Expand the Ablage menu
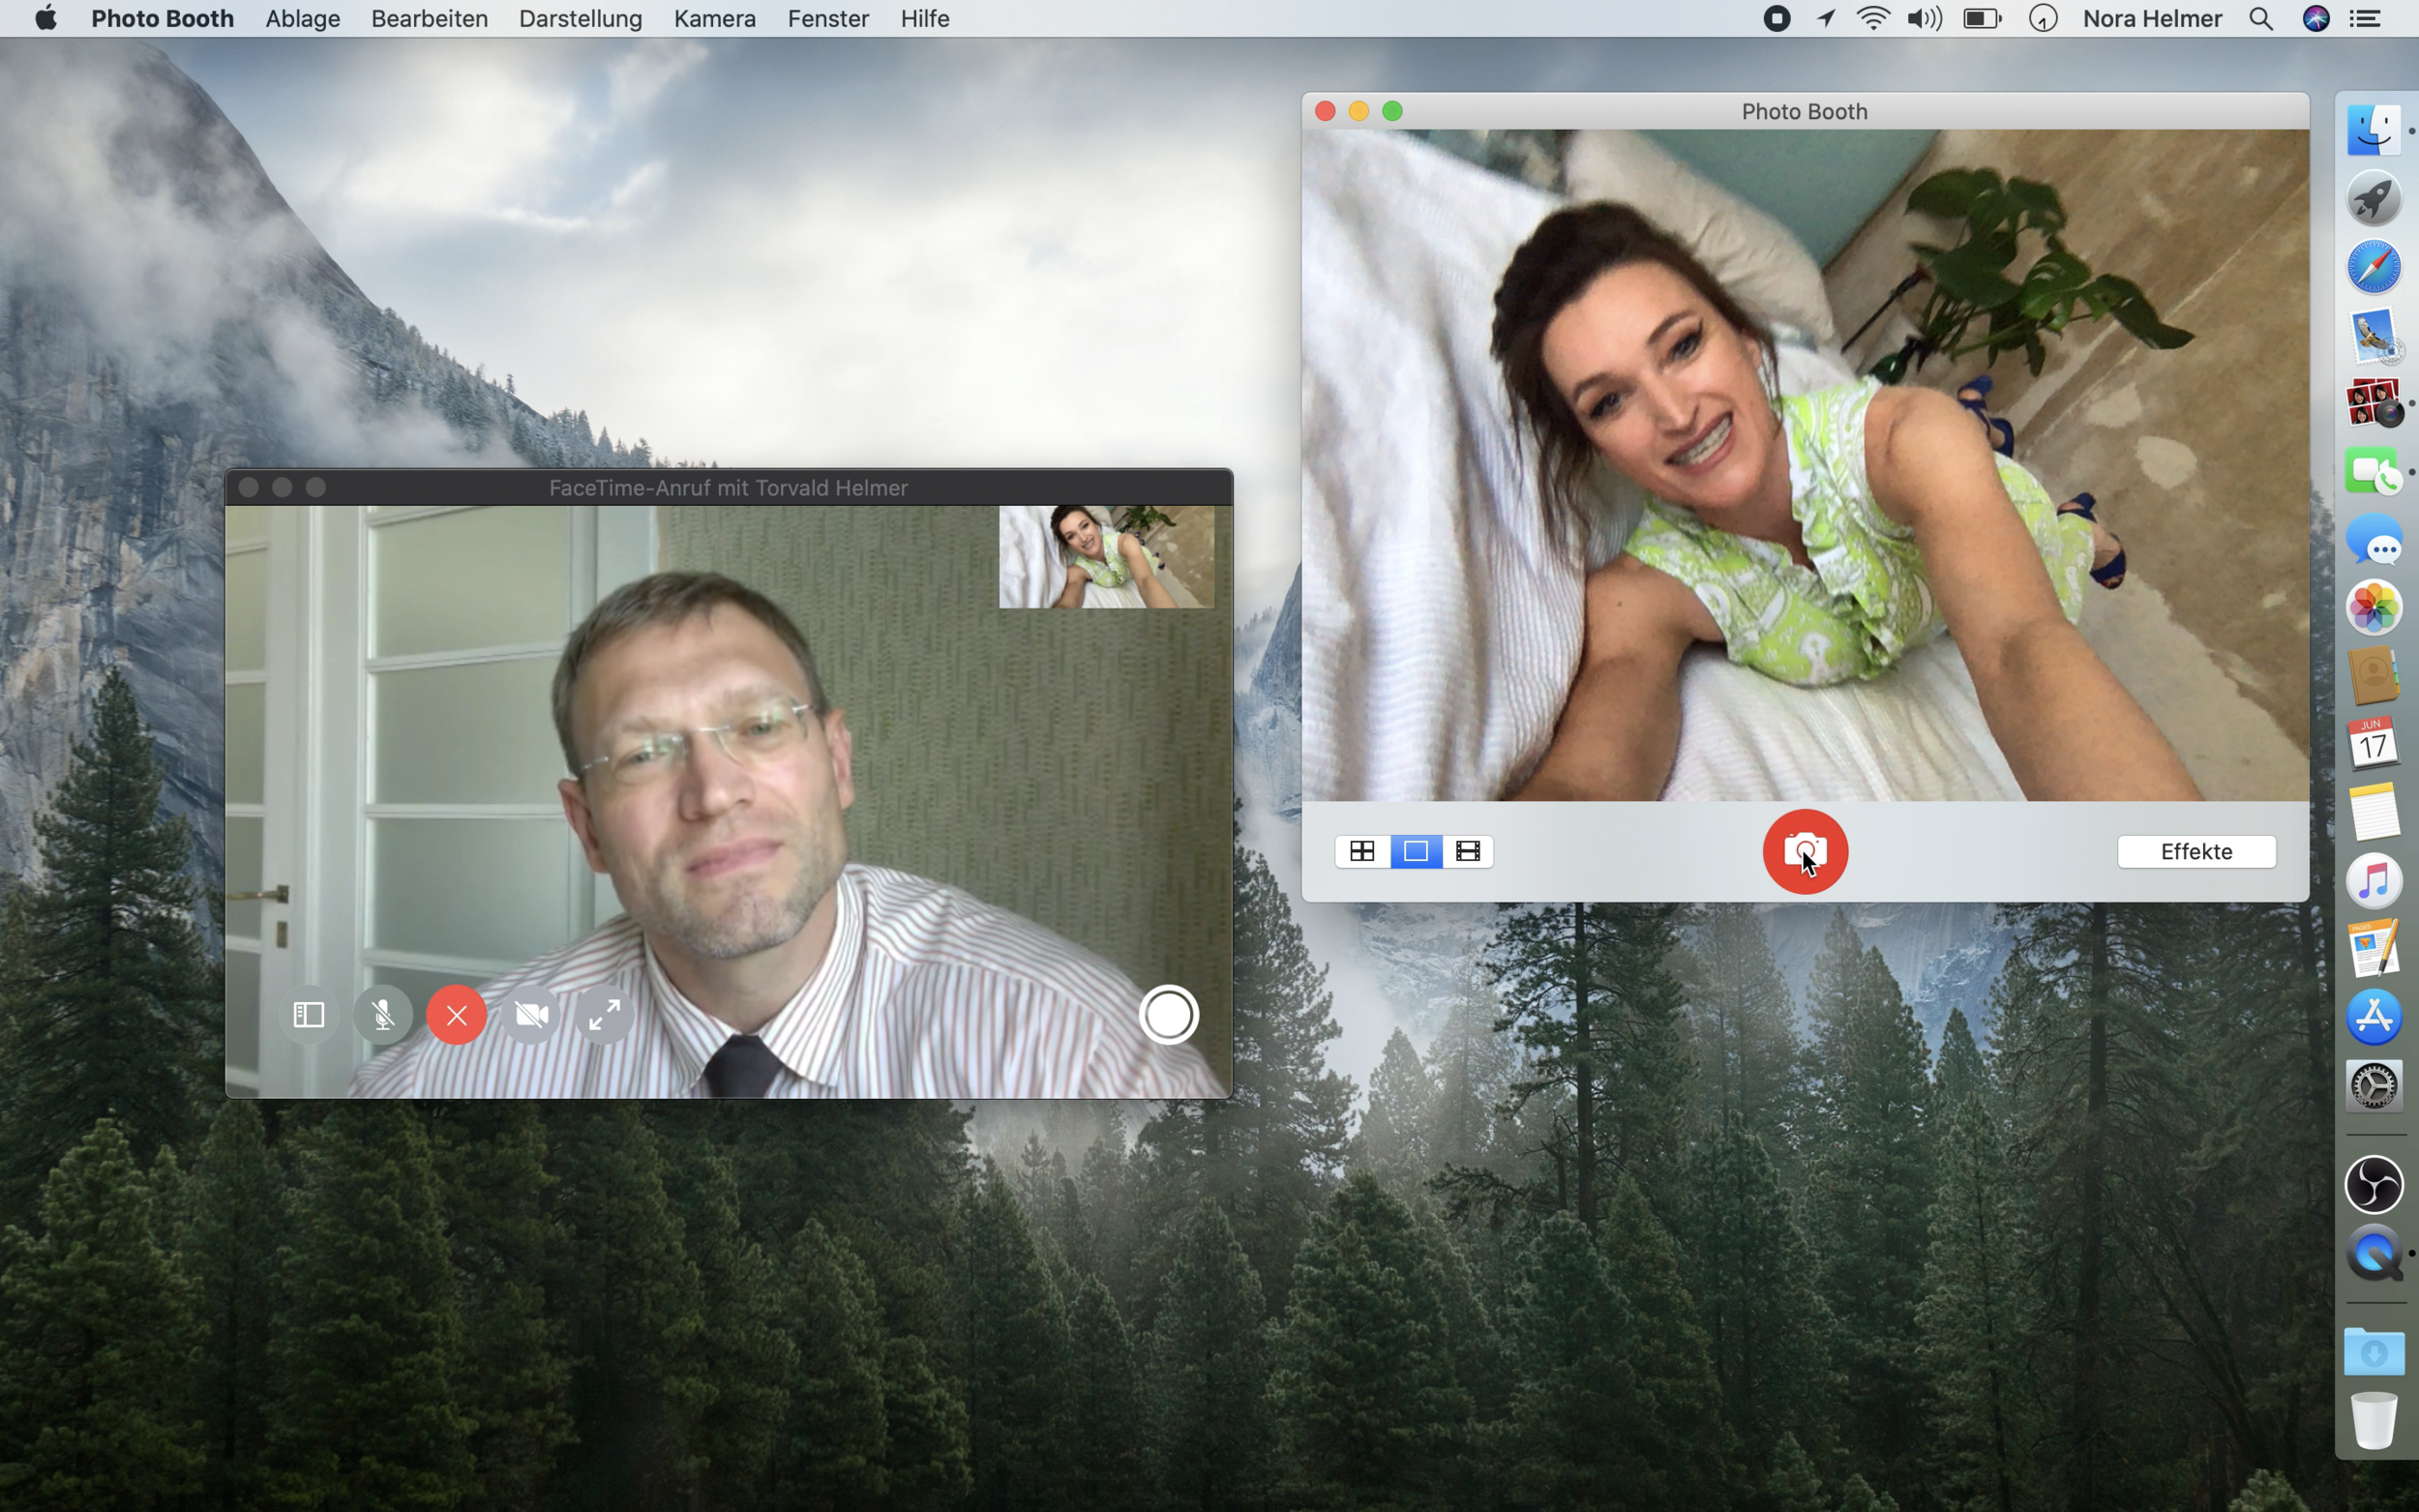The image size is (2419, 1512). tap(302, 18)
